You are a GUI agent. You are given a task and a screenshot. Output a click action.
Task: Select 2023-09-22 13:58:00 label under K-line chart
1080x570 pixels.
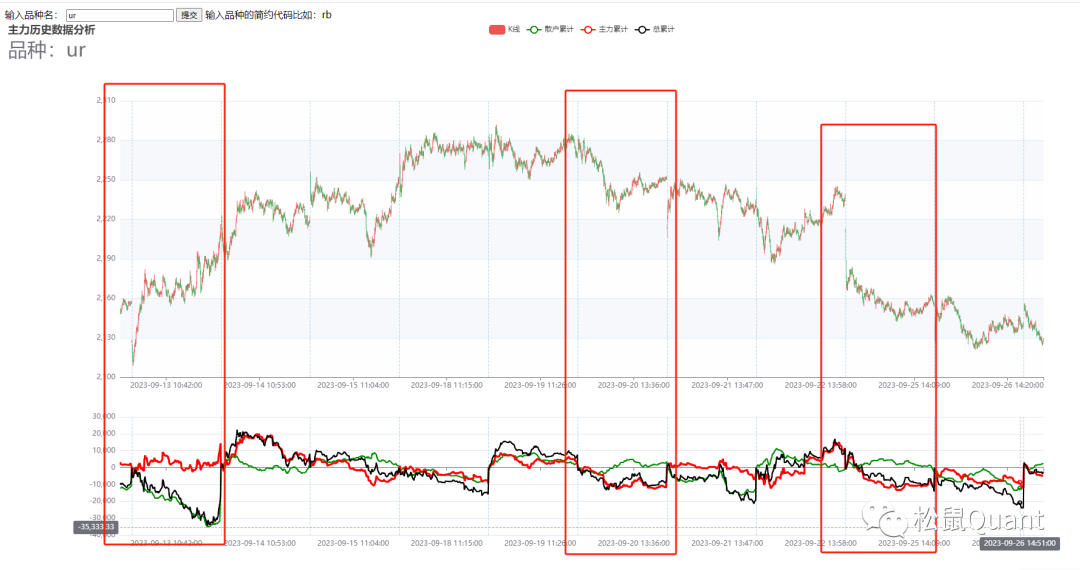click(x=819, y=384)
